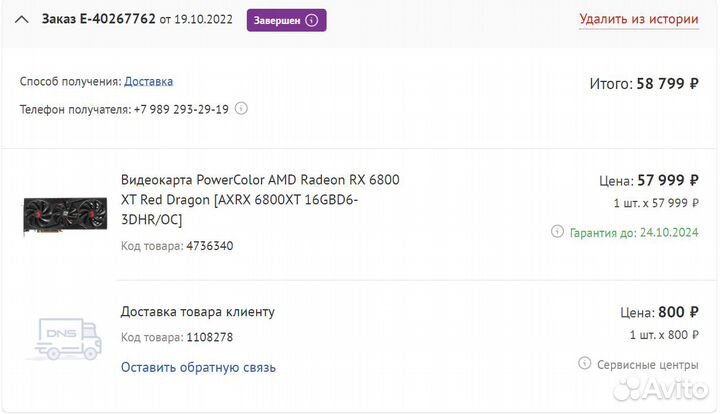Click info icon beside Гарантия до
Viewport: 720px width, 414px height.
pyautogui.click(x=557, y=231)
